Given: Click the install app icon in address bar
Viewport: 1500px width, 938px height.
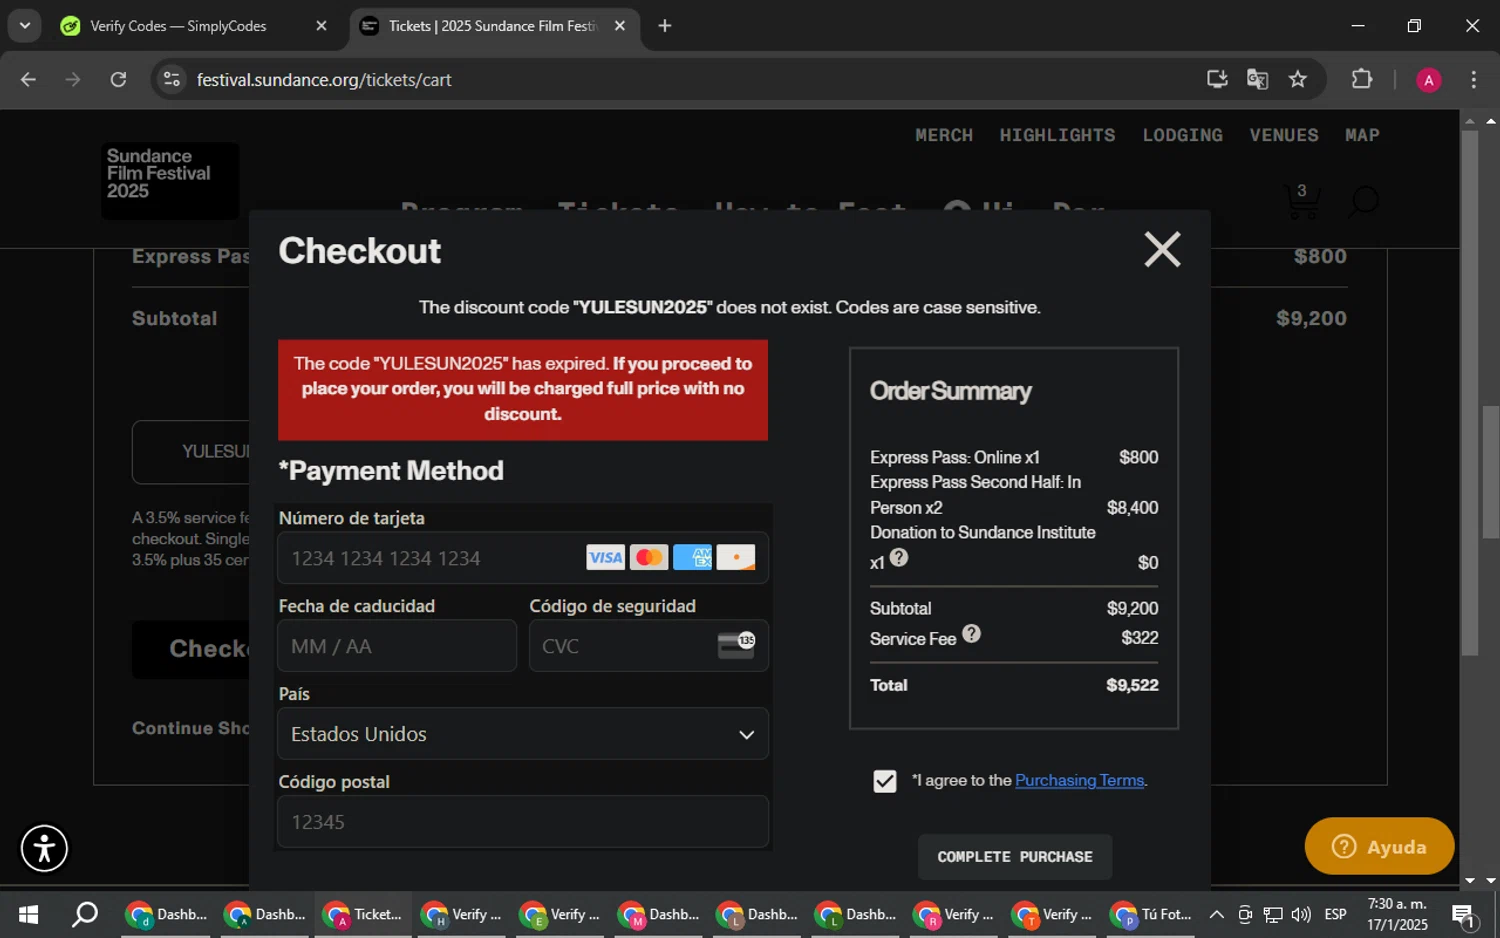Looking at the screenshot, I should click(1217, 79).
